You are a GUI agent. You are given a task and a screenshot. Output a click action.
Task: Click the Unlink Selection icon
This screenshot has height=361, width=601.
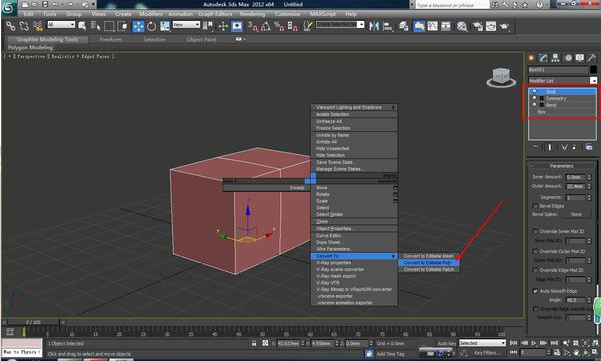click(24, 26)
